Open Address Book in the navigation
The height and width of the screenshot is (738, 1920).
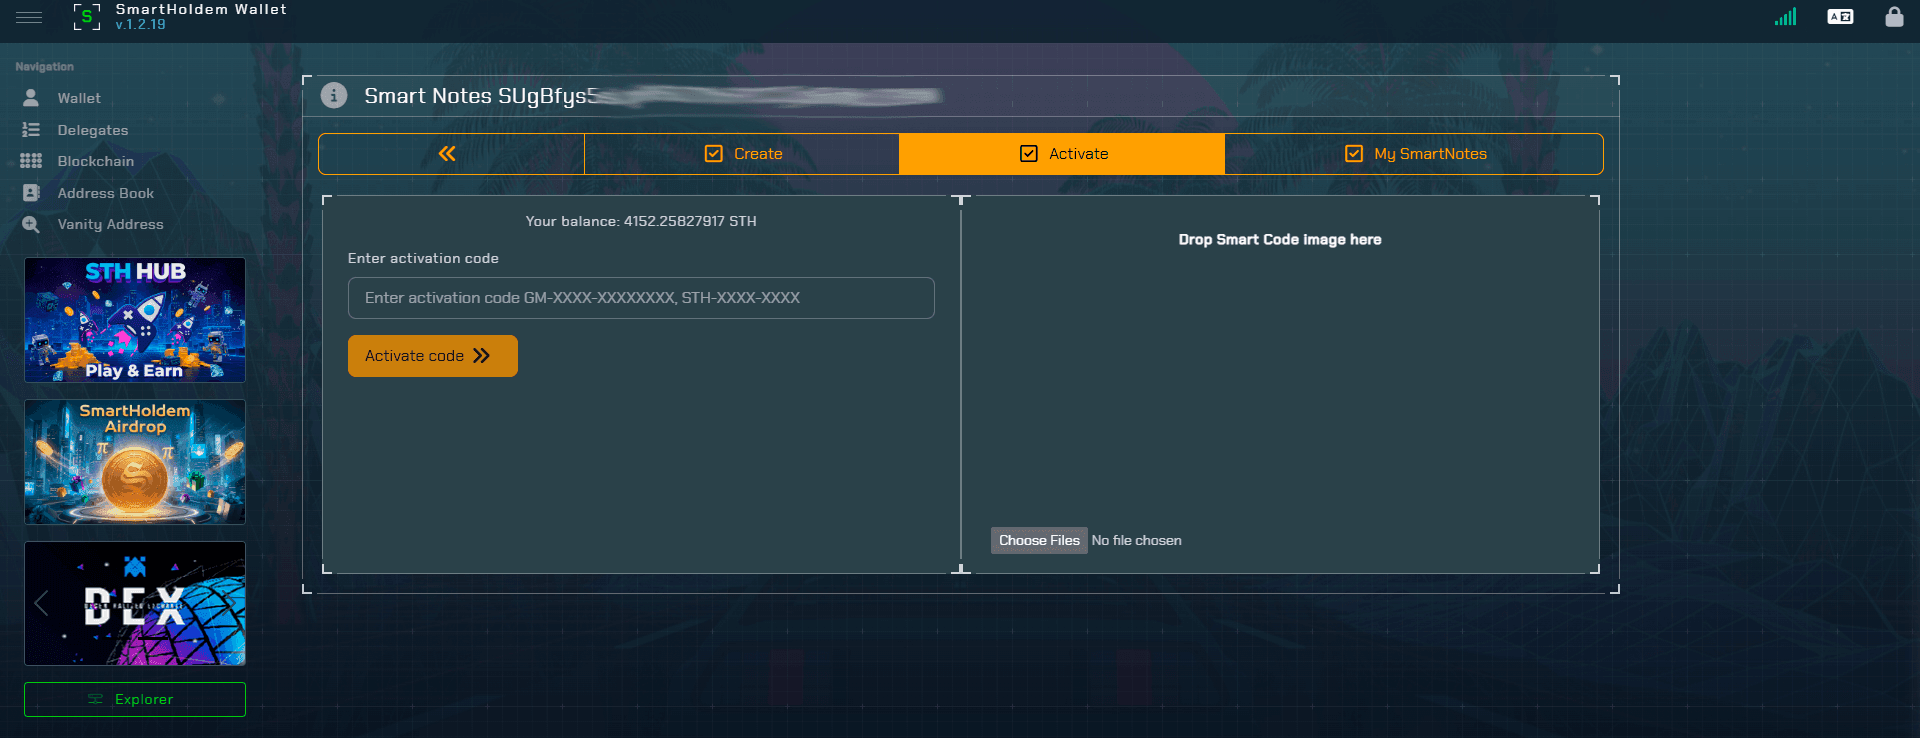[x=105, y=193]
